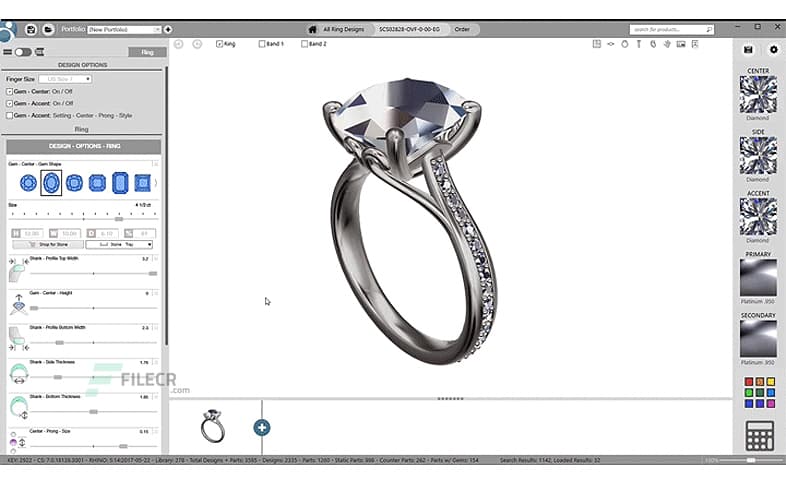This screenshot has height=484, width=786.
Task: Select the ring thumbnail in bottom tray
Action: [x=213, y=426]
